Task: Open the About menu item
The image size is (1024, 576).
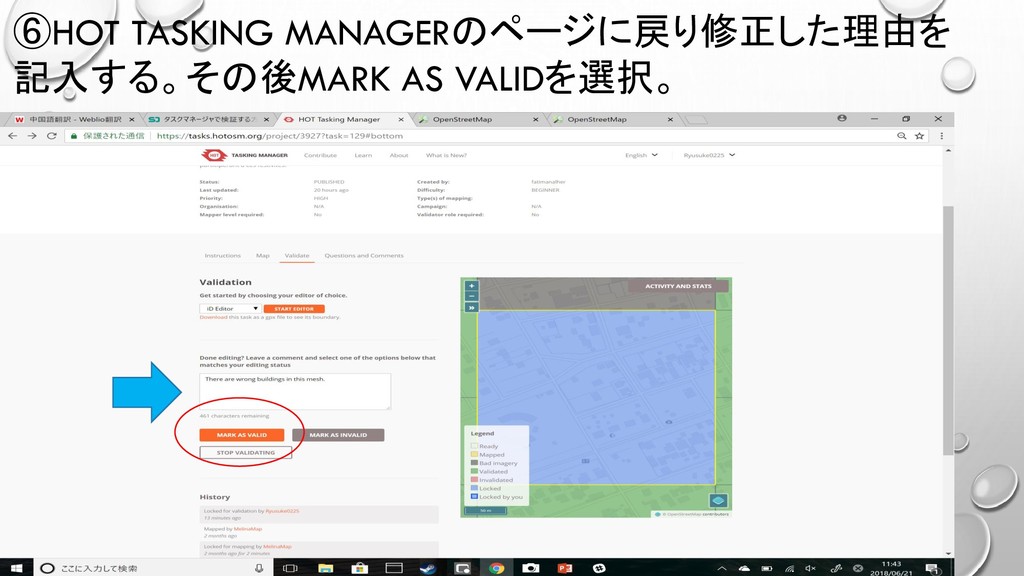Action: (x=399, y=155)
